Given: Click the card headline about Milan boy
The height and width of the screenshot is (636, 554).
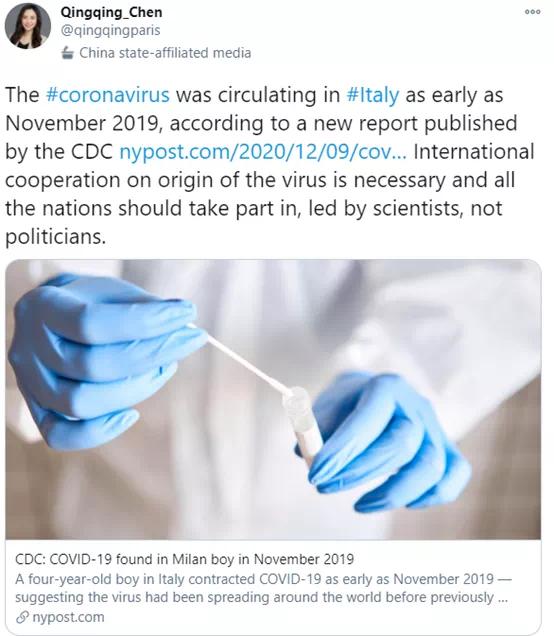Looking at the screenshot, I should pos(185,559).
